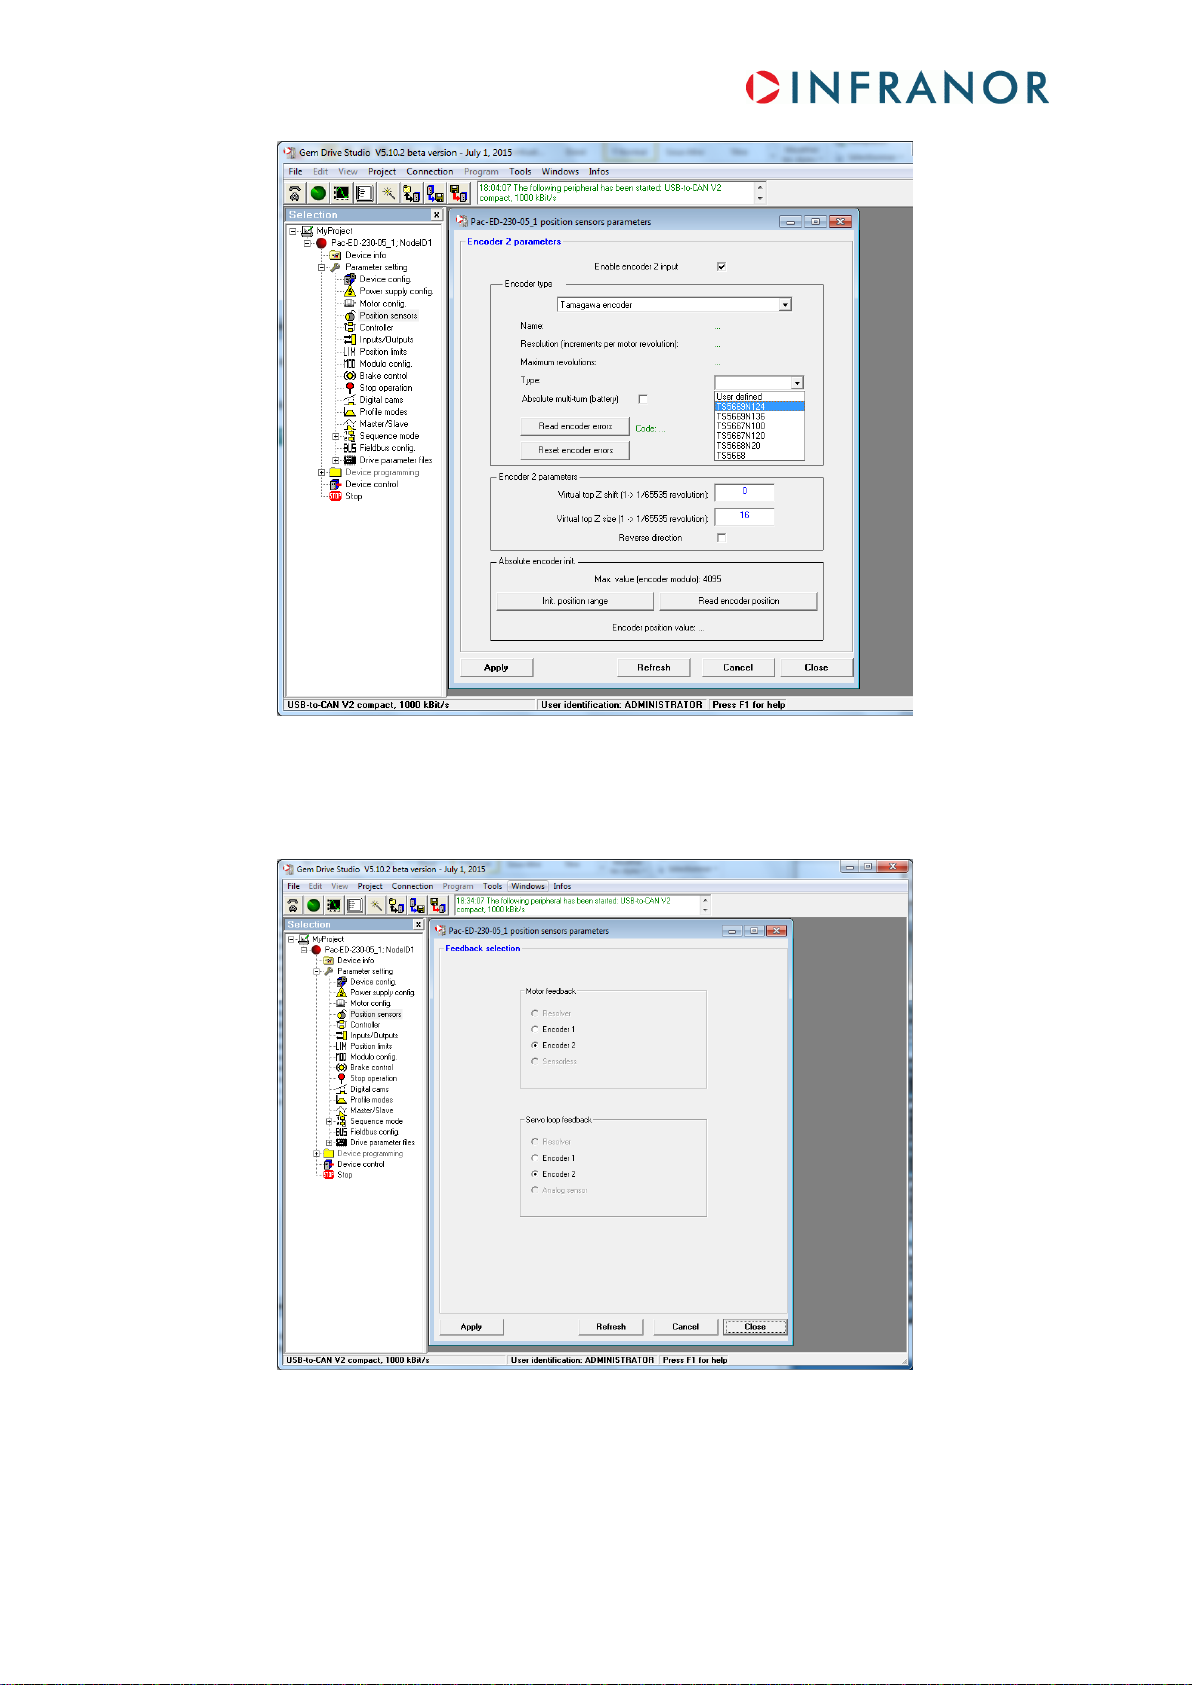Top screenshot: collapse the Parameter setting tree node
1192x1685 pixels.
click(x=322, y=267)
